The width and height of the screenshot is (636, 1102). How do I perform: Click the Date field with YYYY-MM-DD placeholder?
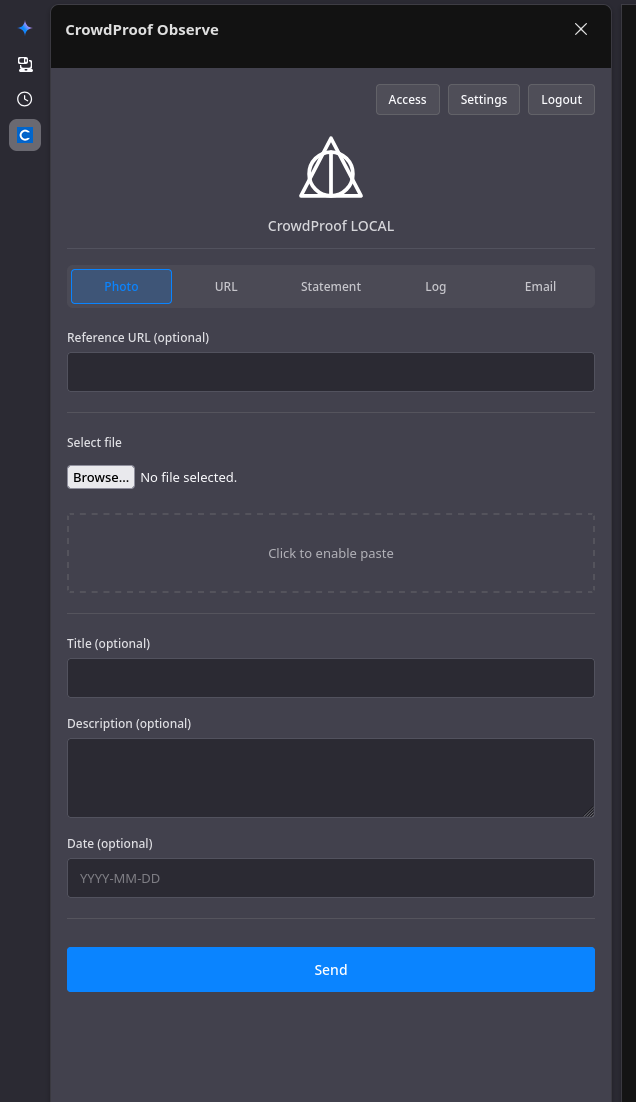[331, 878]
